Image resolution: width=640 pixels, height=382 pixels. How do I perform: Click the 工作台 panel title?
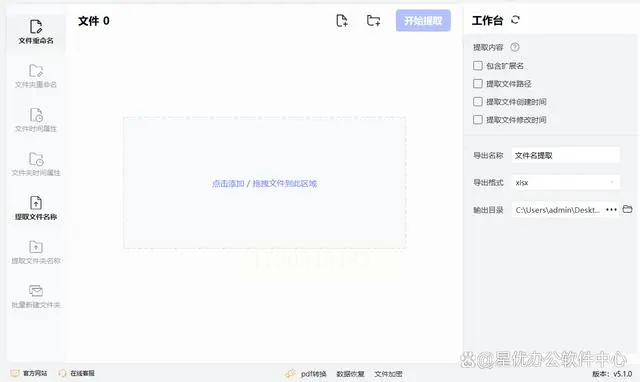[487, 20]
